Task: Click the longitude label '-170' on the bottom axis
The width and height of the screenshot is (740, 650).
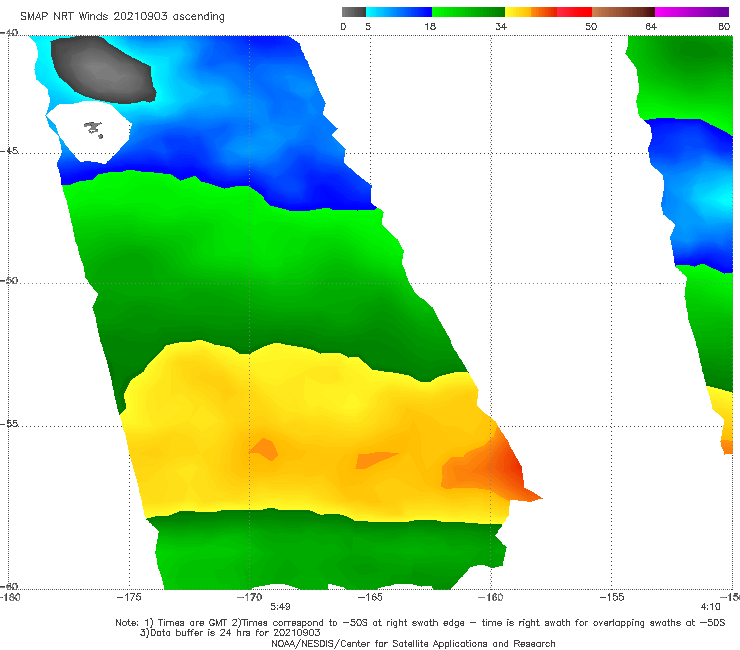Action: pyautogui.click(x=250, y=597)
